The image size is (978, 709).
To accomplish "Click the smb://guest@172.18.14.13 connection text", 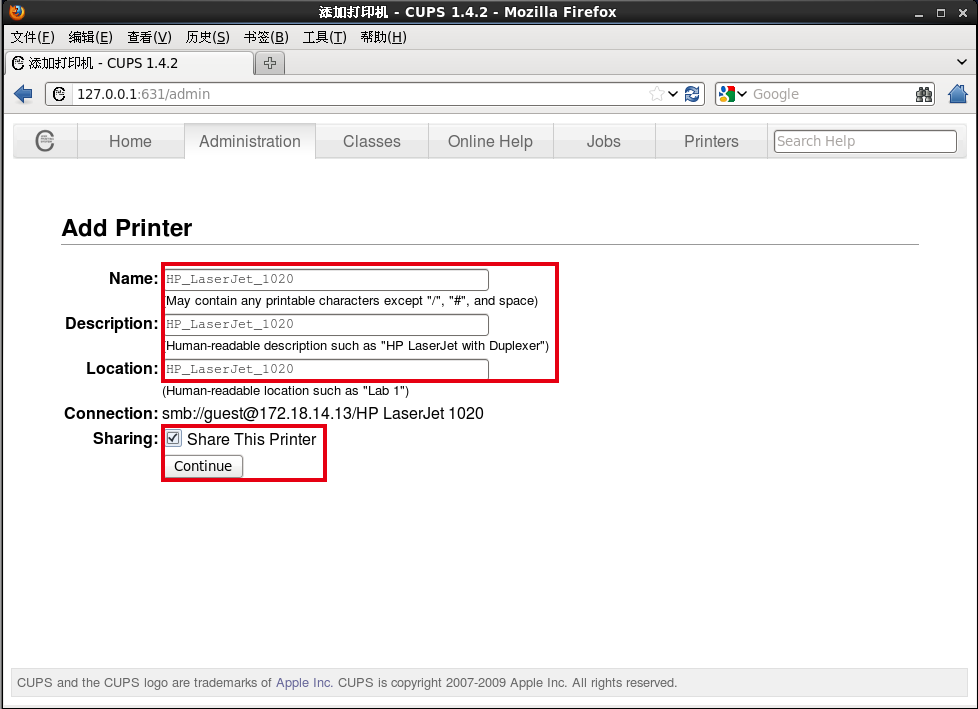I will click(x=322, y=413).
